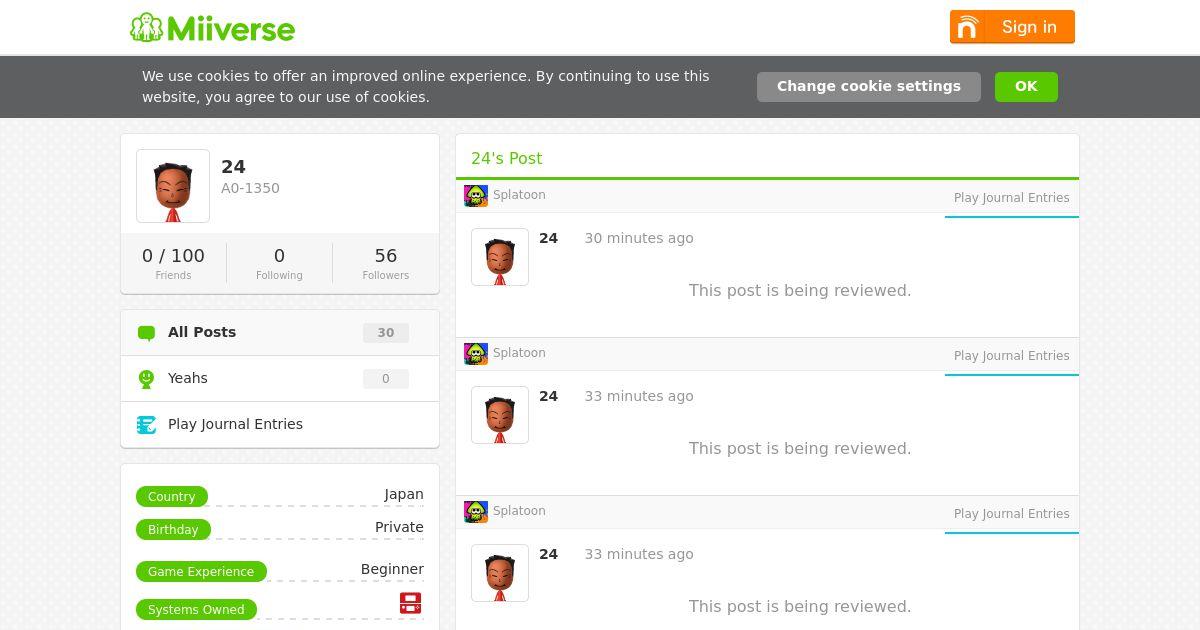The height and width of the screenshot is (630, 1200).
Task: Click username 24 on the 30 minutes ago post
Action: click(548, 238)
